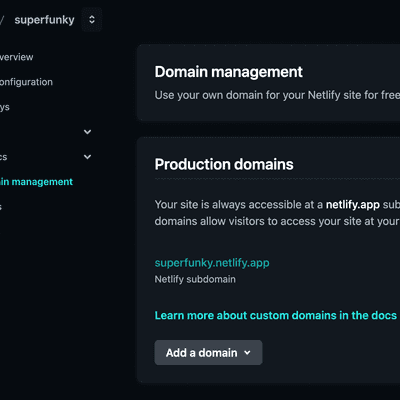Click the bold netlify.app text

click(x=353, y=205)
